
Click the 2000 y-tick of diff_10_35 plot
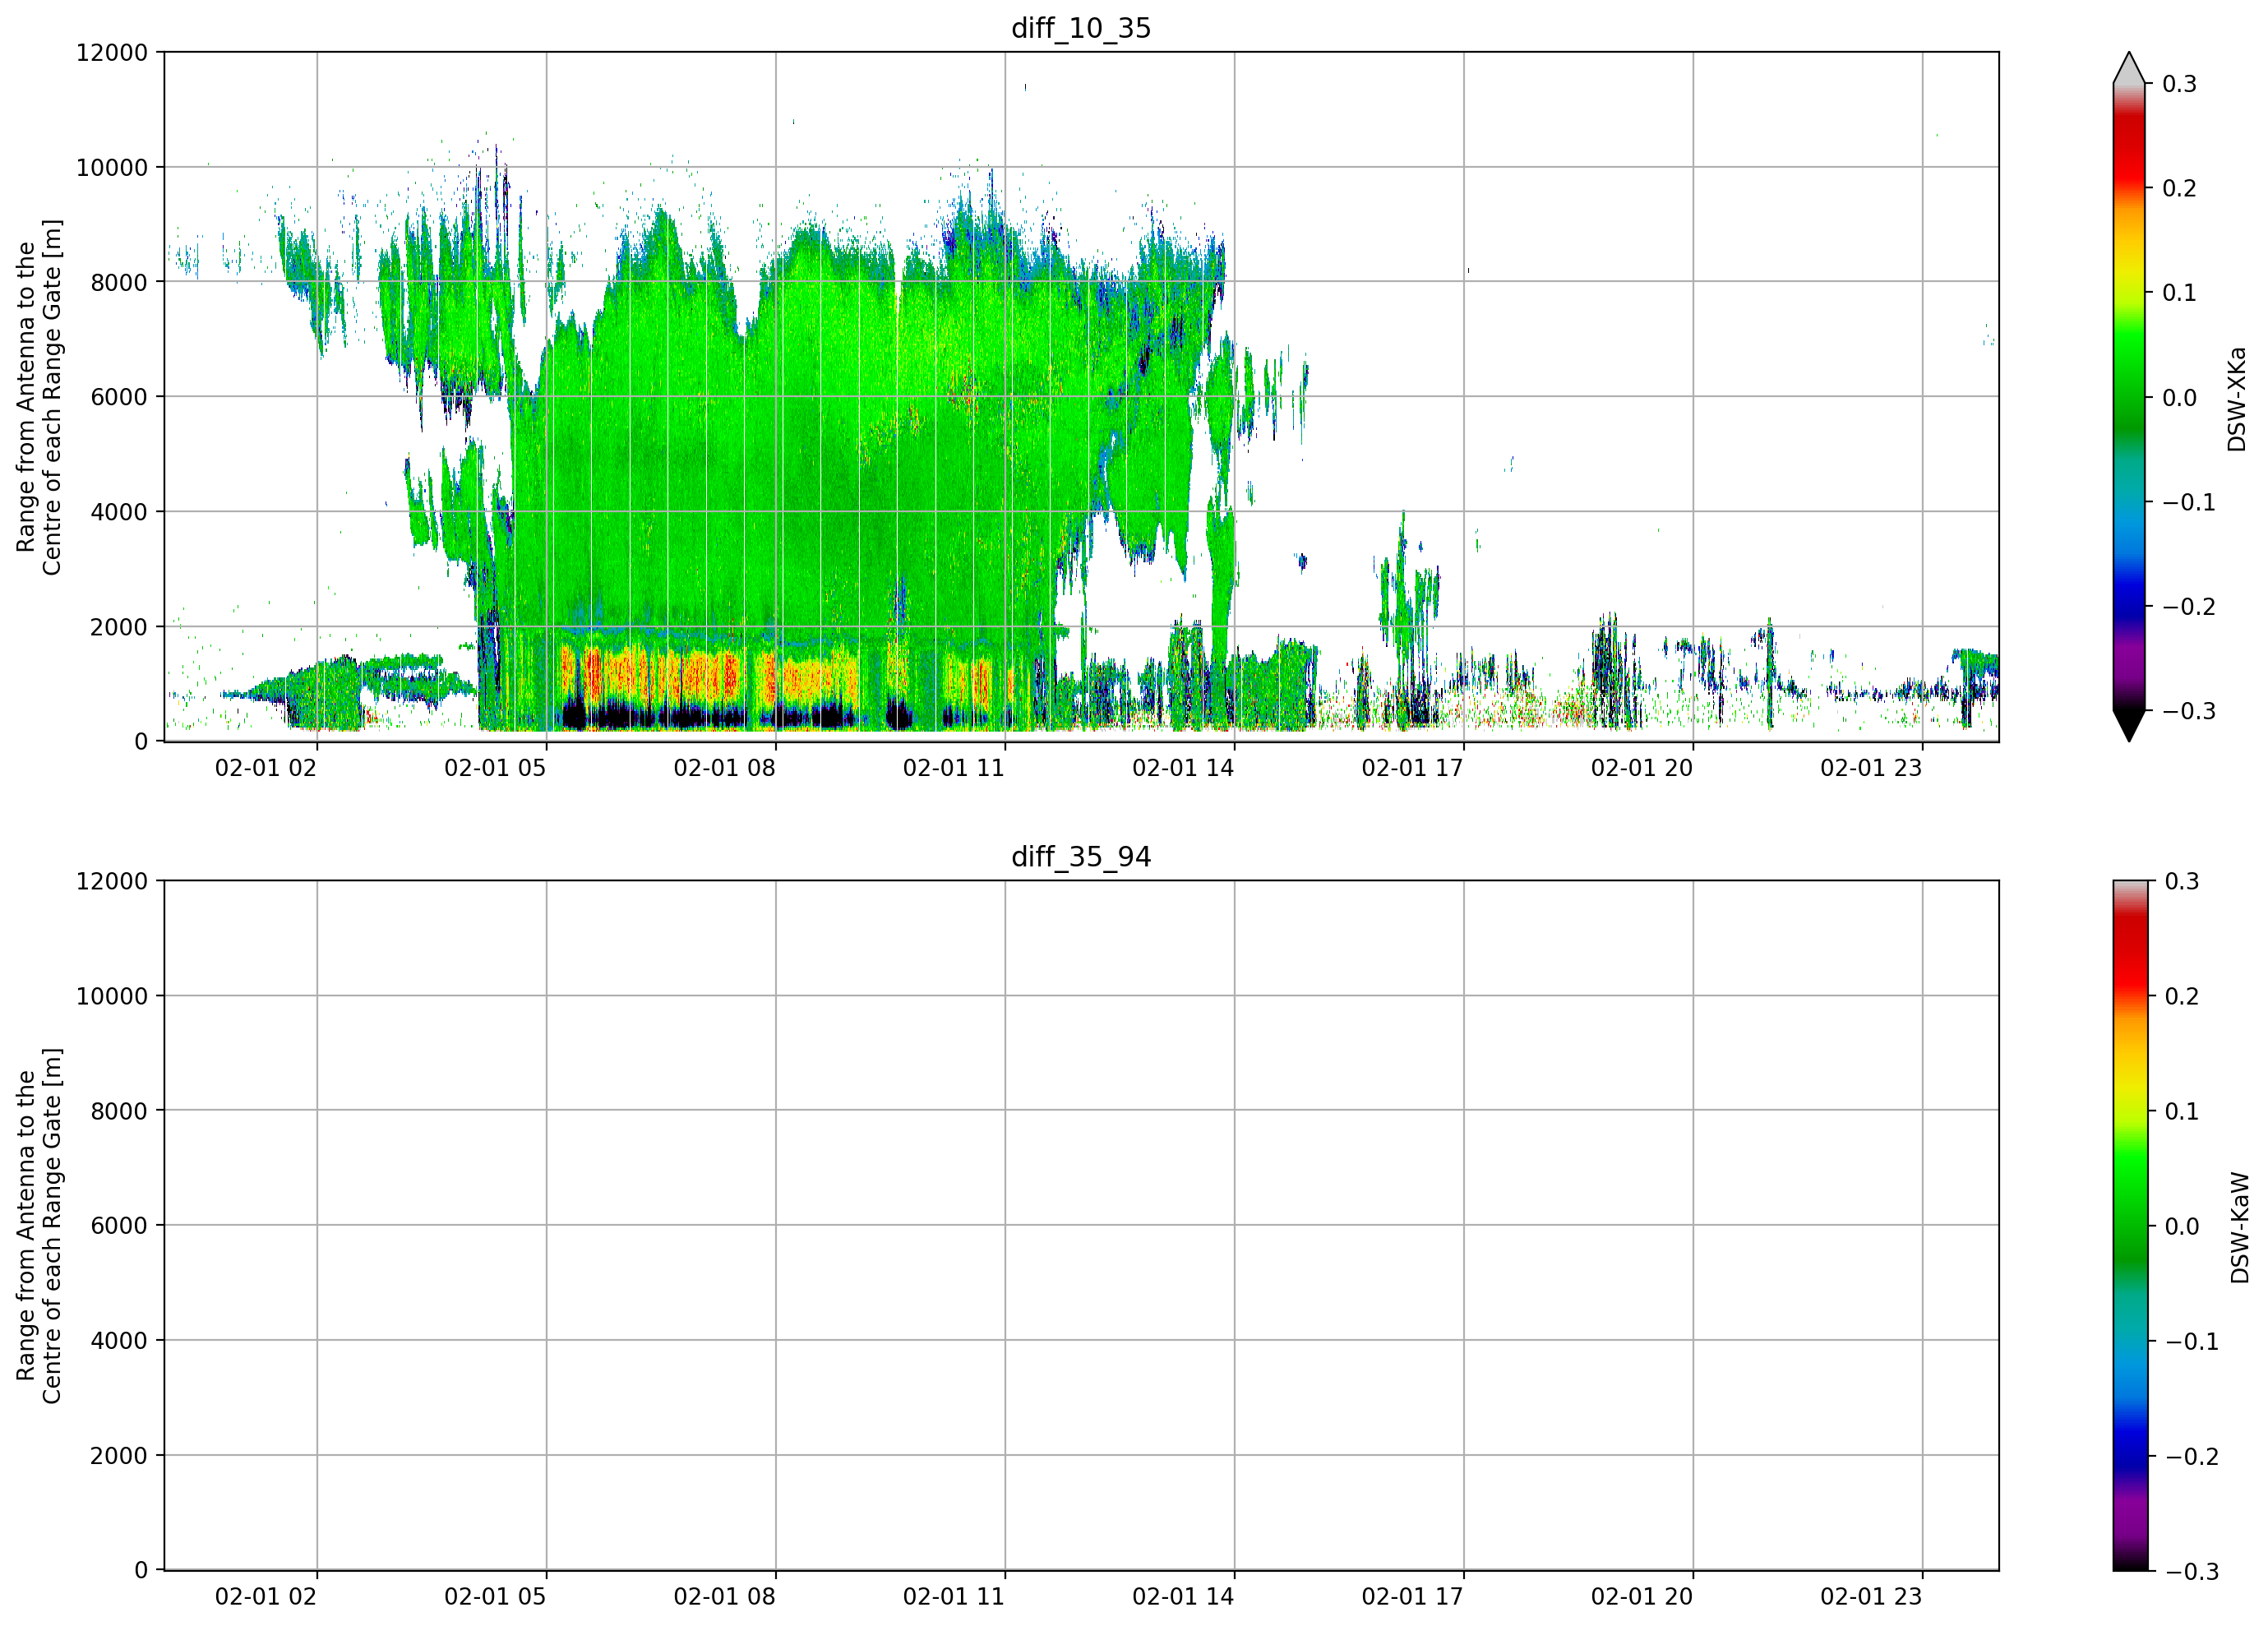pyautogui.click(x=119, y=627)
